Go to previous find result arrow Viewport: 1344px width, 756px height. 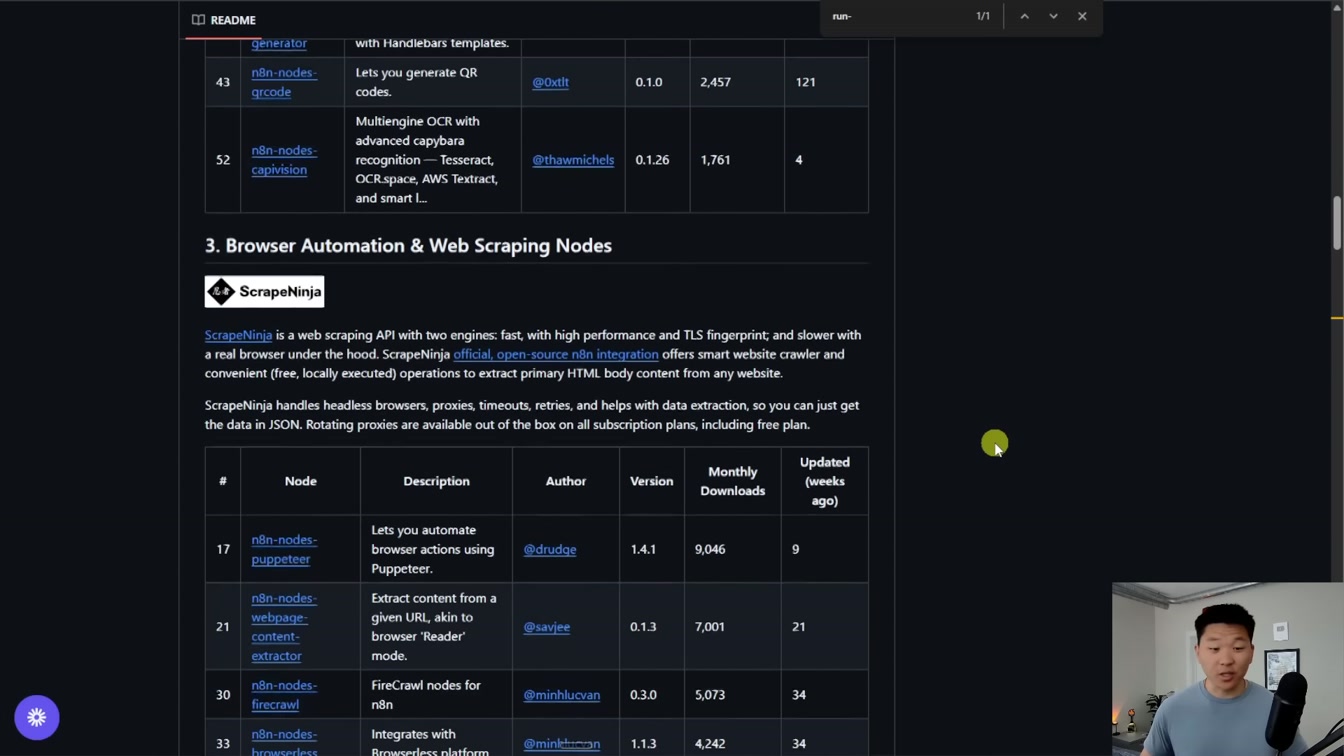[x=1024, y=16]
